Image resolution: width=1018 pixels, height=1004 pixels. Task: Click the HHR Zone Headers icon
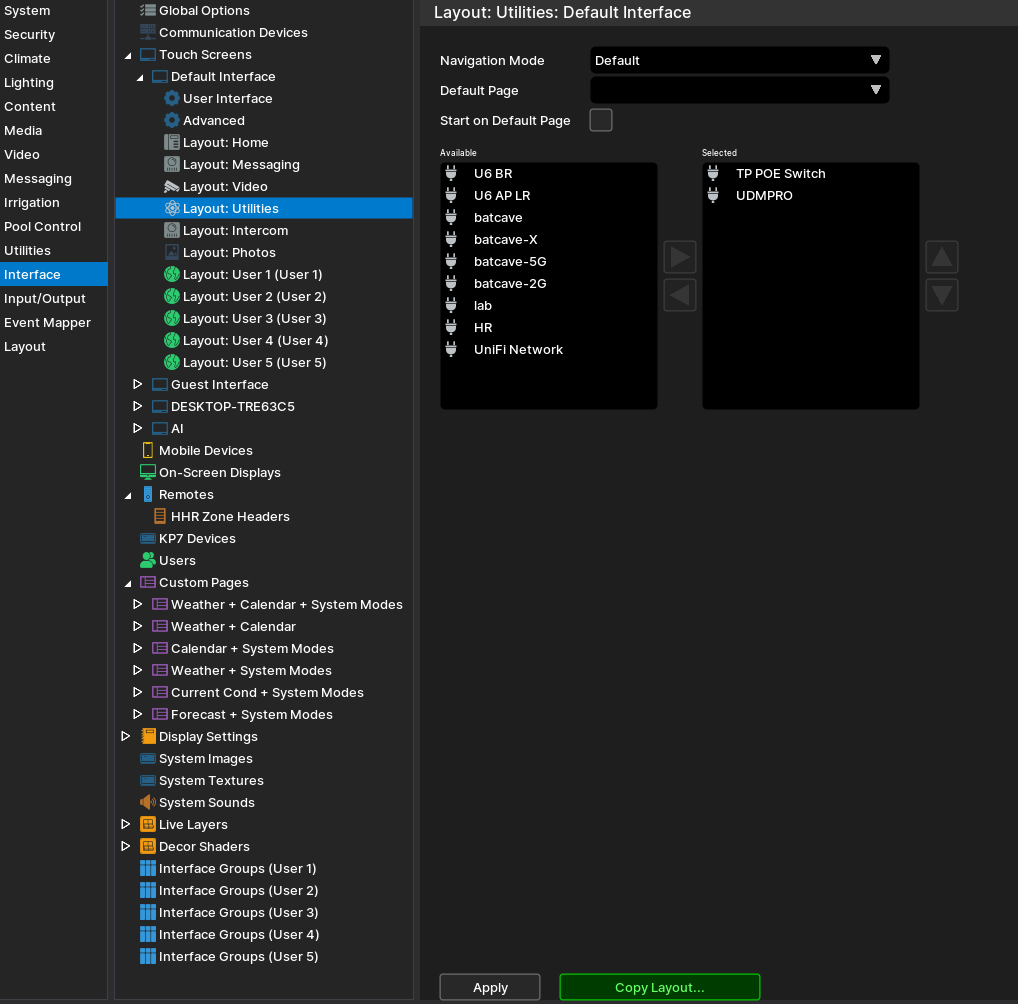click(160, 516)
